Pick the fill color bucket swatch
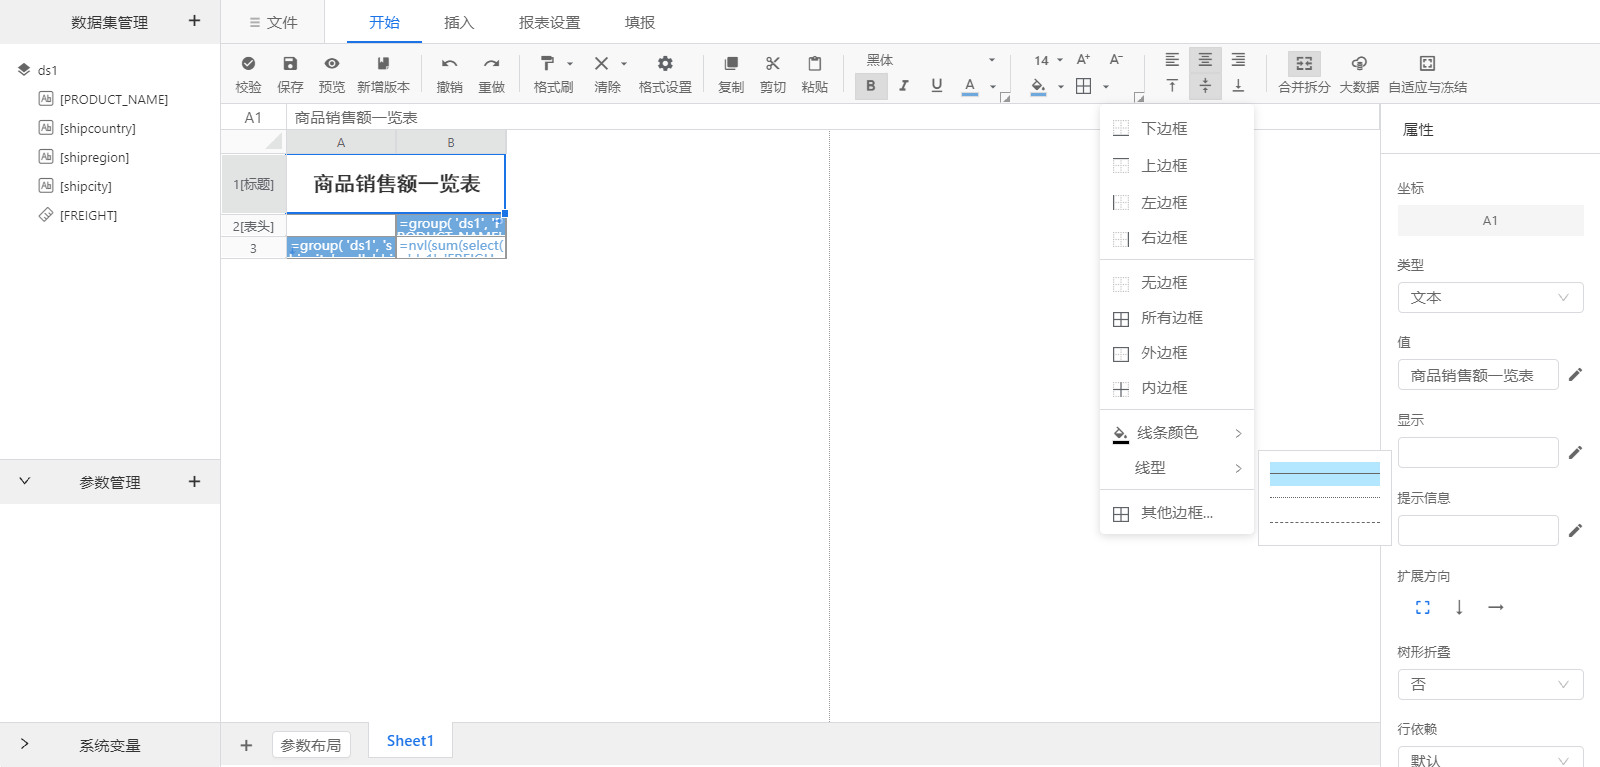Image resolution: width=1600 pixels, height=767 pixels. coord(1038,86)
